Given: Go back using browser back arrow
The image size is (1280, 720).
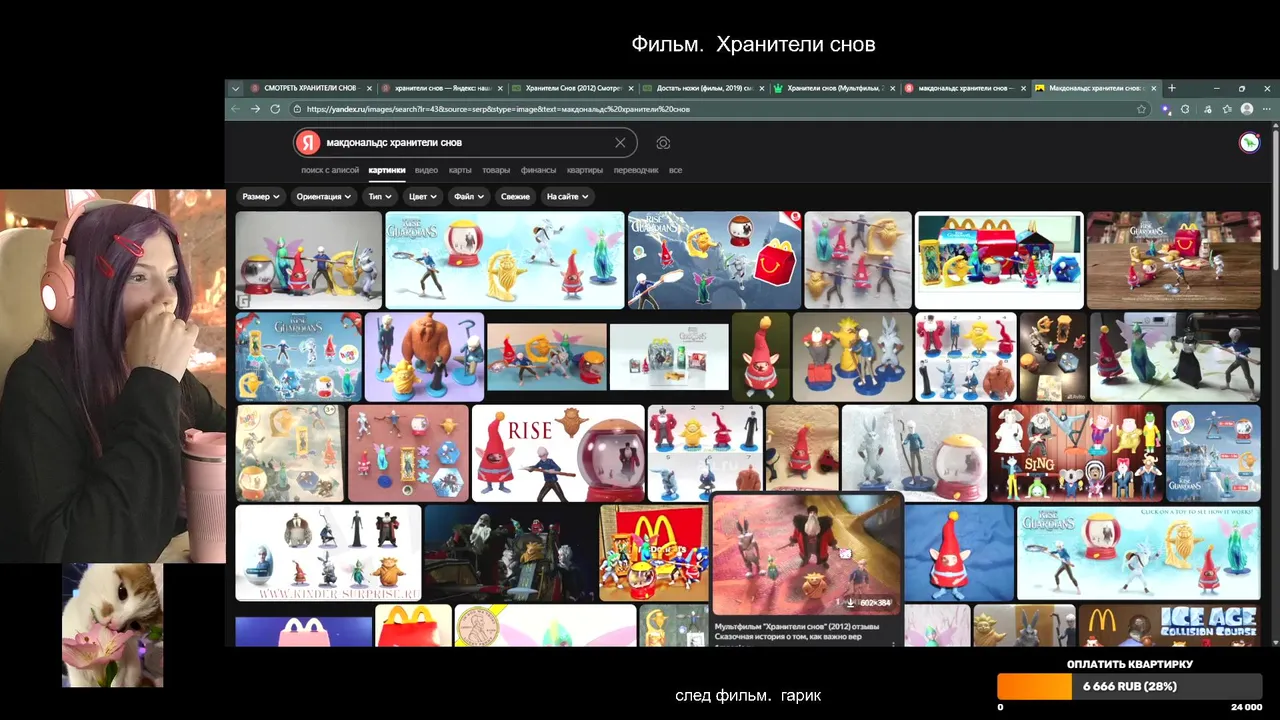Looking at the screenshot, I should tap(236, 109).
